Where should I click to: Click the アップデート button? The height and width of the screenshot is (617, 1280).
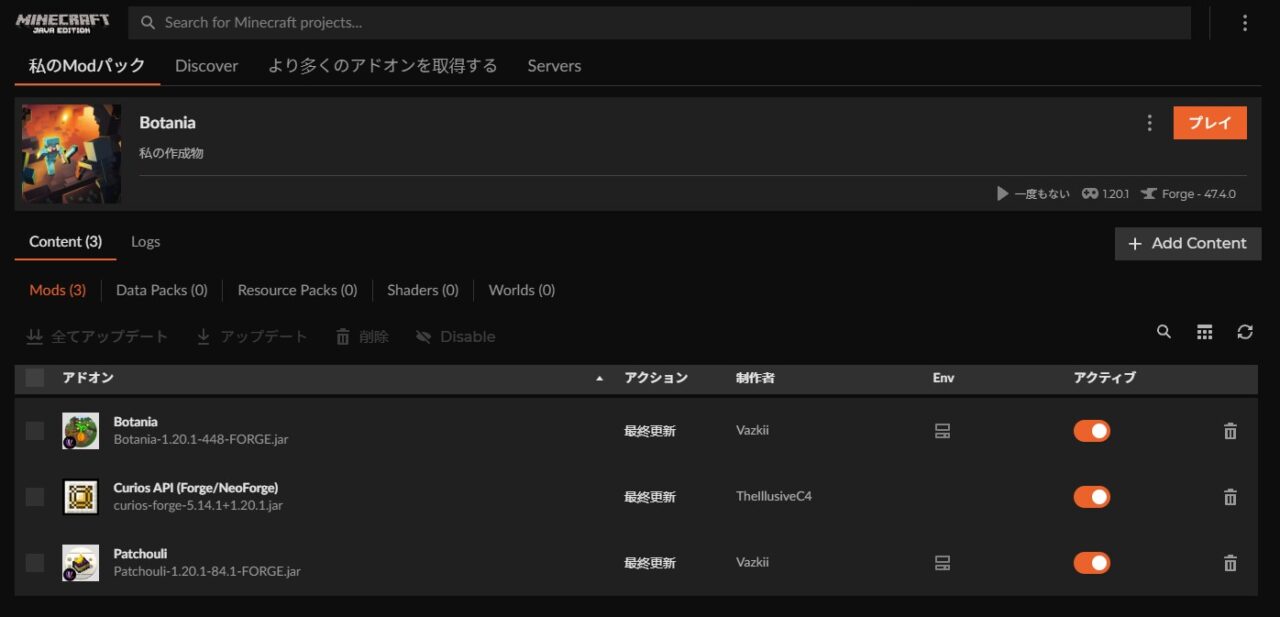252,337
